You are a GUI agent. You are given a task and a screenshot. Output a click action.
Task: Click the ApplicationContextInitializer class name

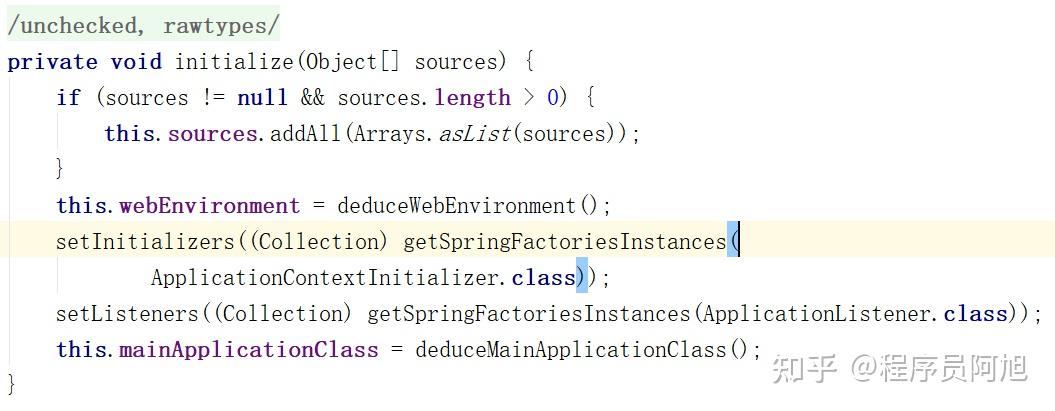326,278
